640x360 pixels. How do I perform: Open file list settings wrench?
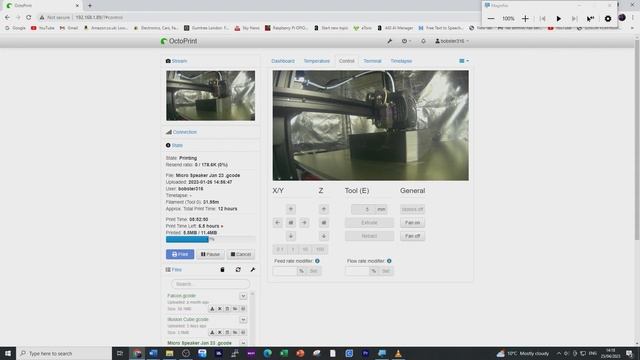point(253,270)
